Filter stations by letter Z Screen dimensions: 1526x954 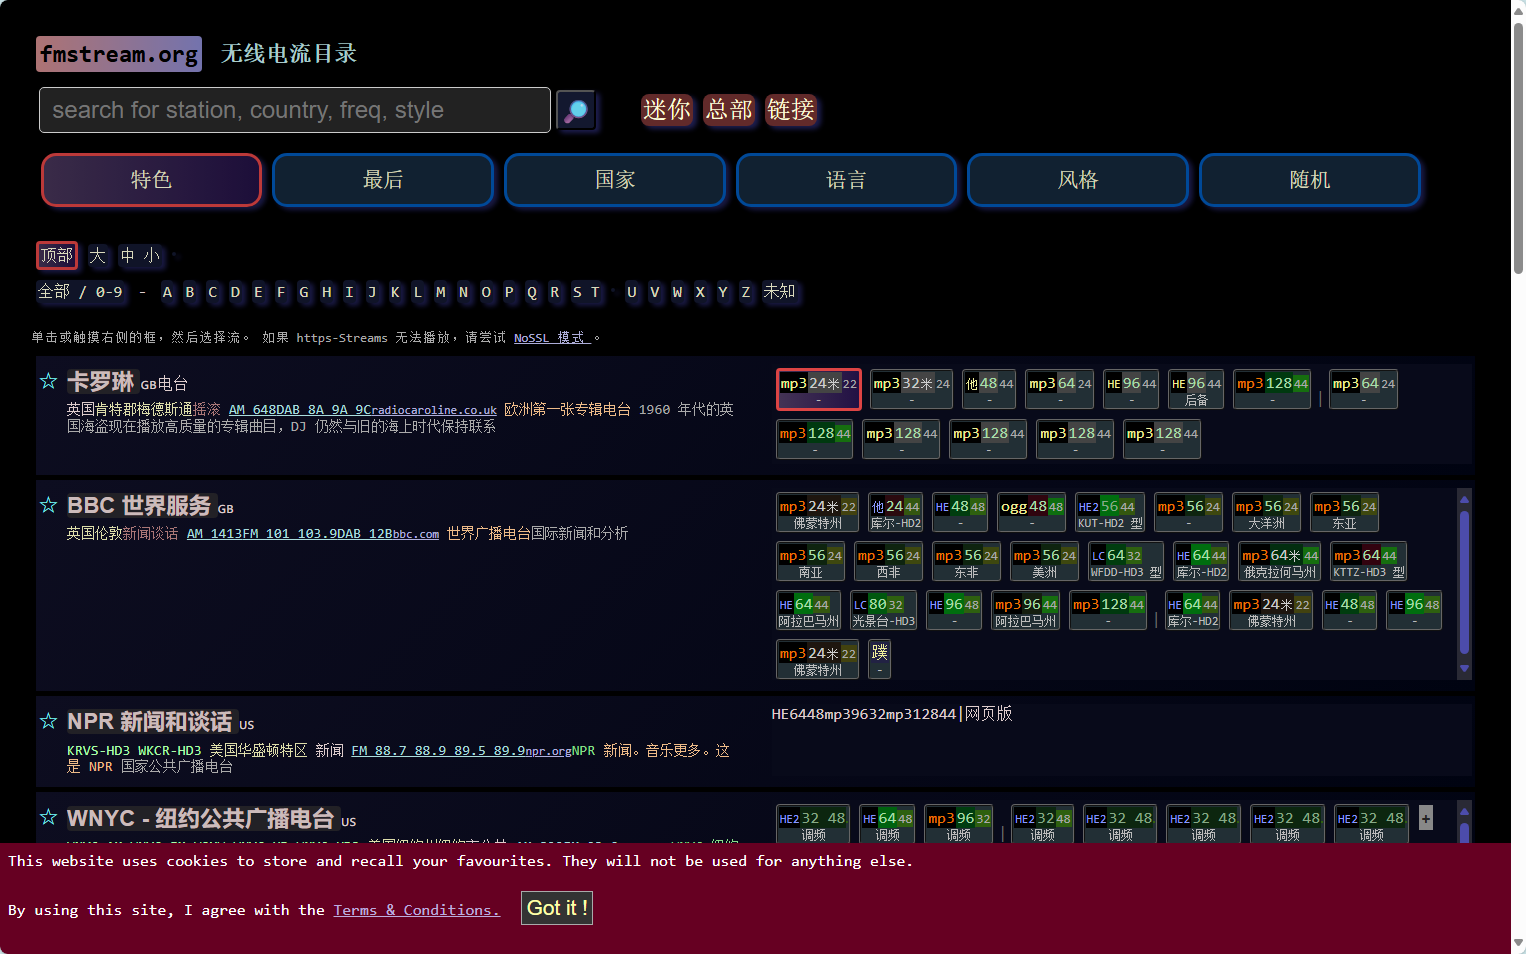(x=745, y=292)
